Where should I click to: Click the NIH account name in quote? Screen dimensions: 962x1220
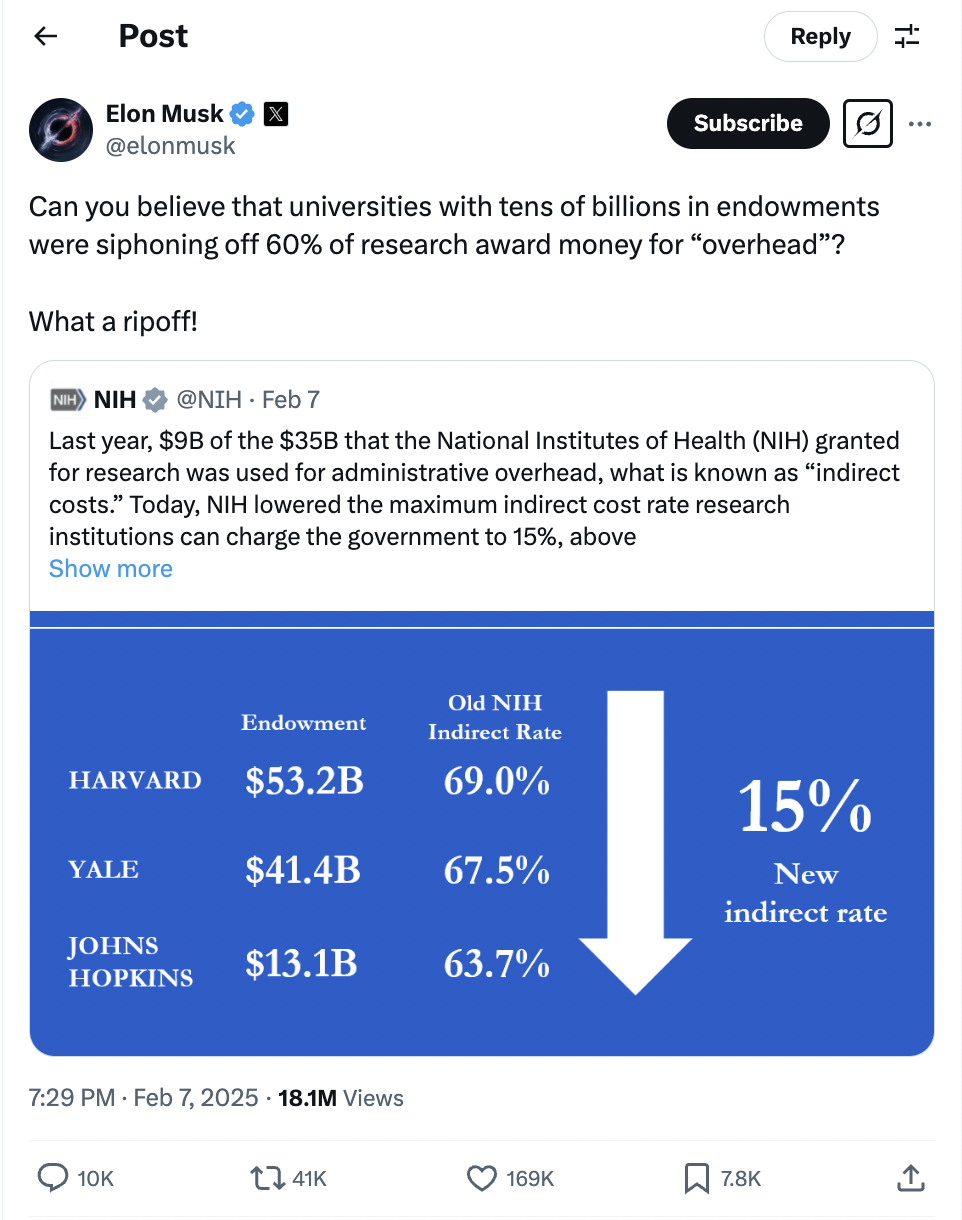point(115,400)
